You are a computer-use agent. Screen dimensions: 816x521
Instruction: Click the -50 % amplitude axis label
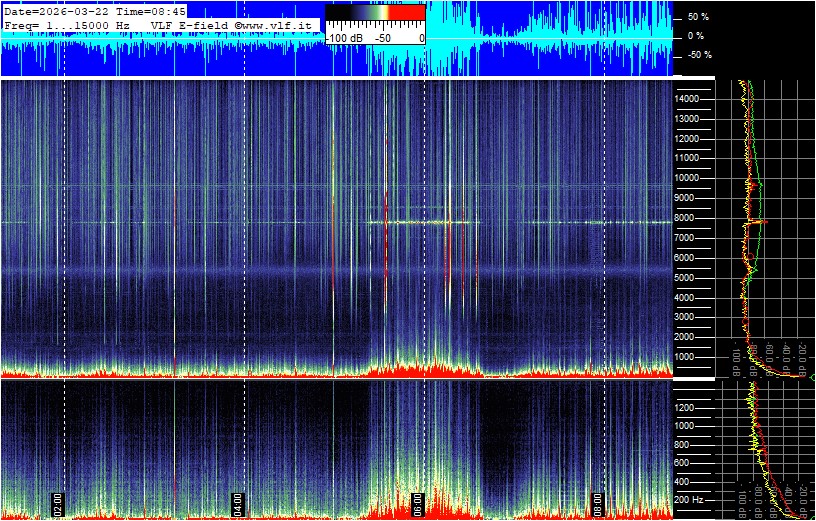coord(698,55)
